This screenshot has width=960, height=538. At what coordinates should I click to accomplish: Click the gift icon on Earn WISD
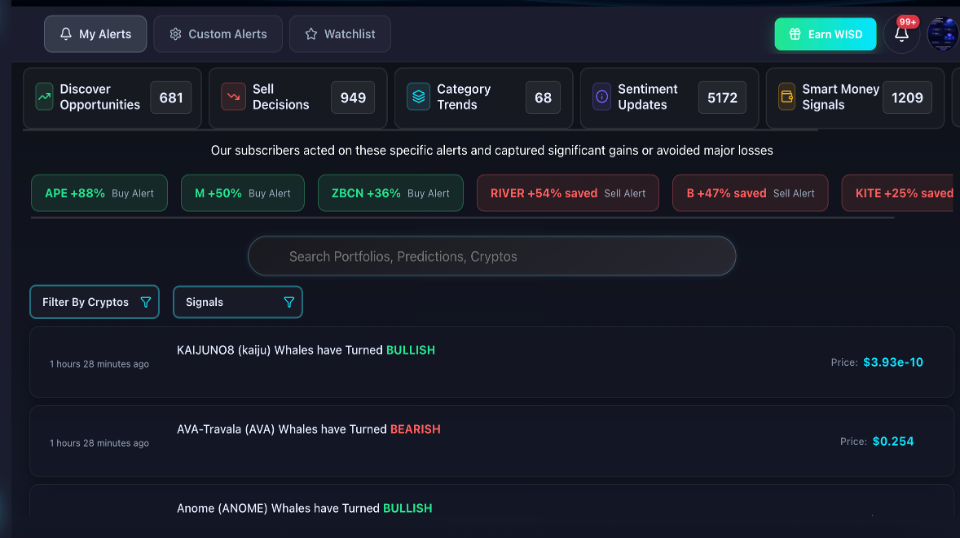pos(795,34)
